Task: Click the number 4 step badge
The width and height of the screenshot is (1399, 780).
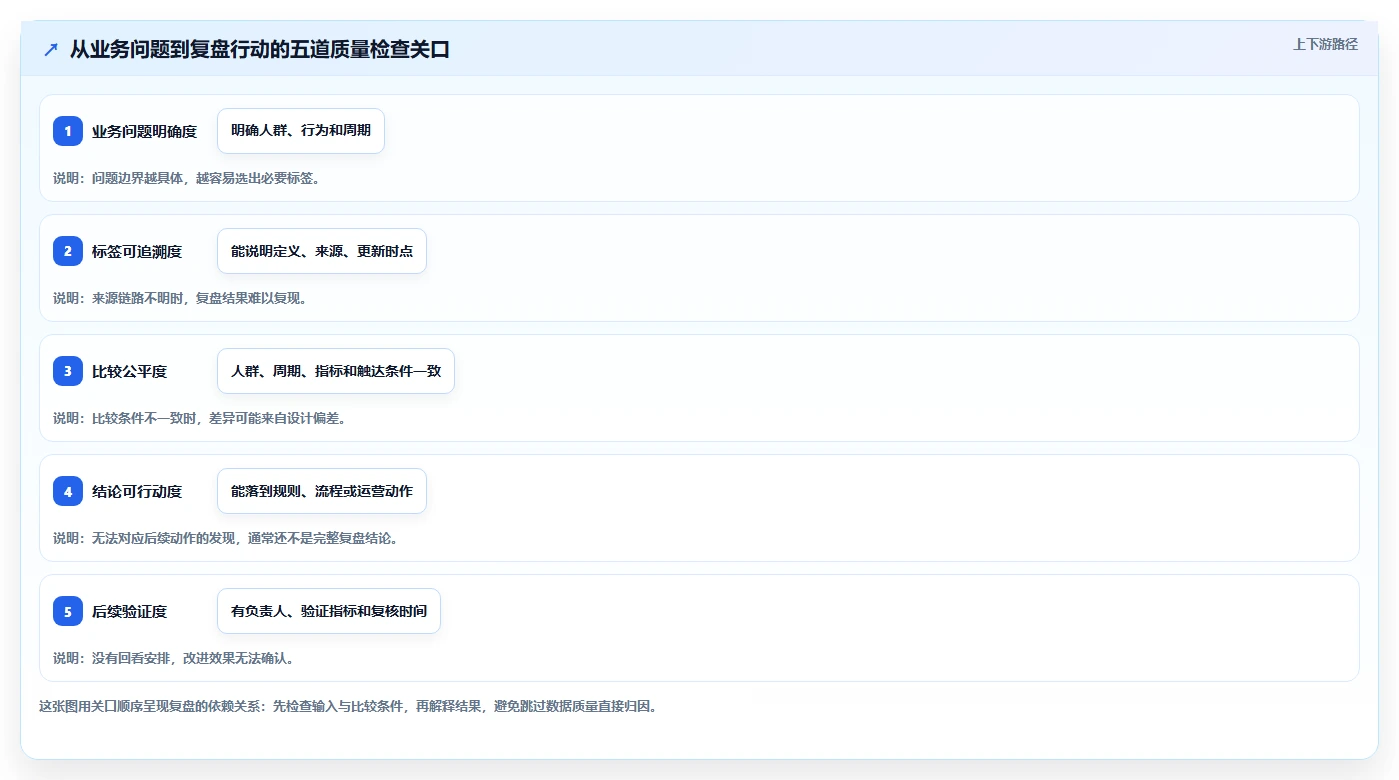Action: click(x=68, y=491)
